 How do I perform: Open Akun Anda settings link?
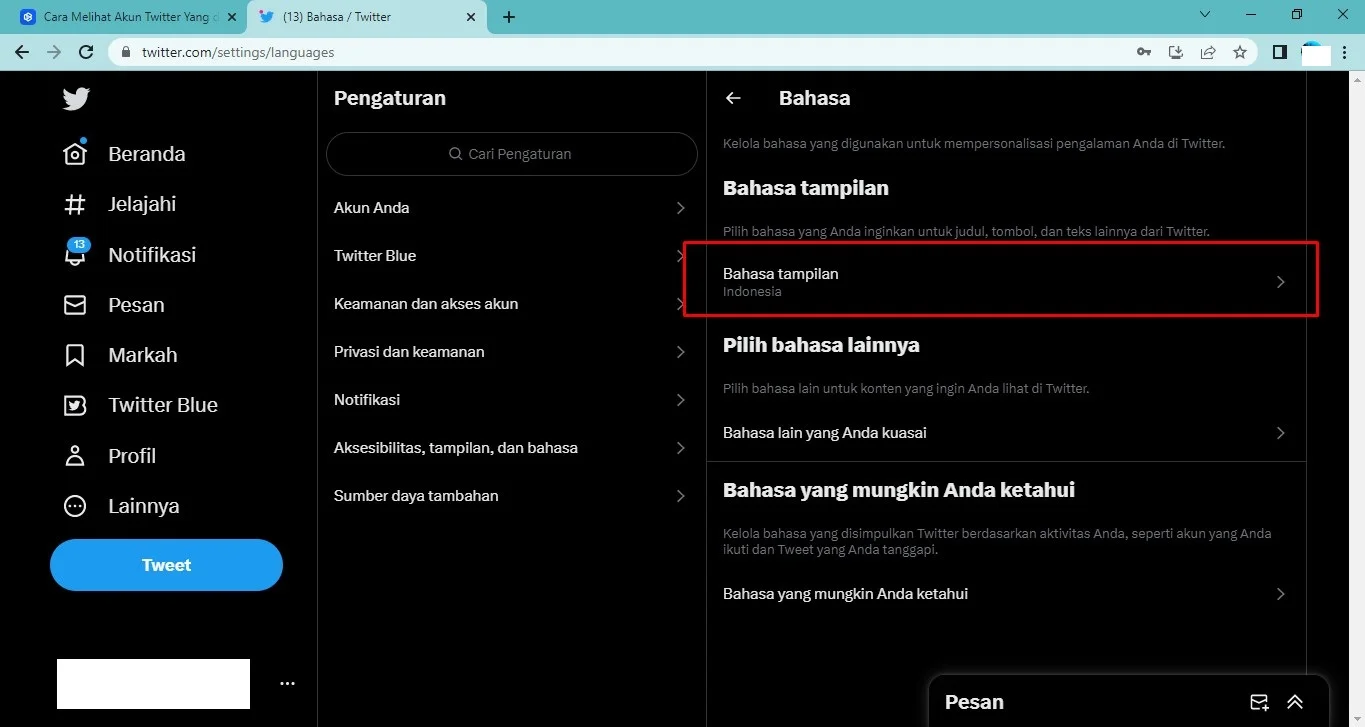372,208
